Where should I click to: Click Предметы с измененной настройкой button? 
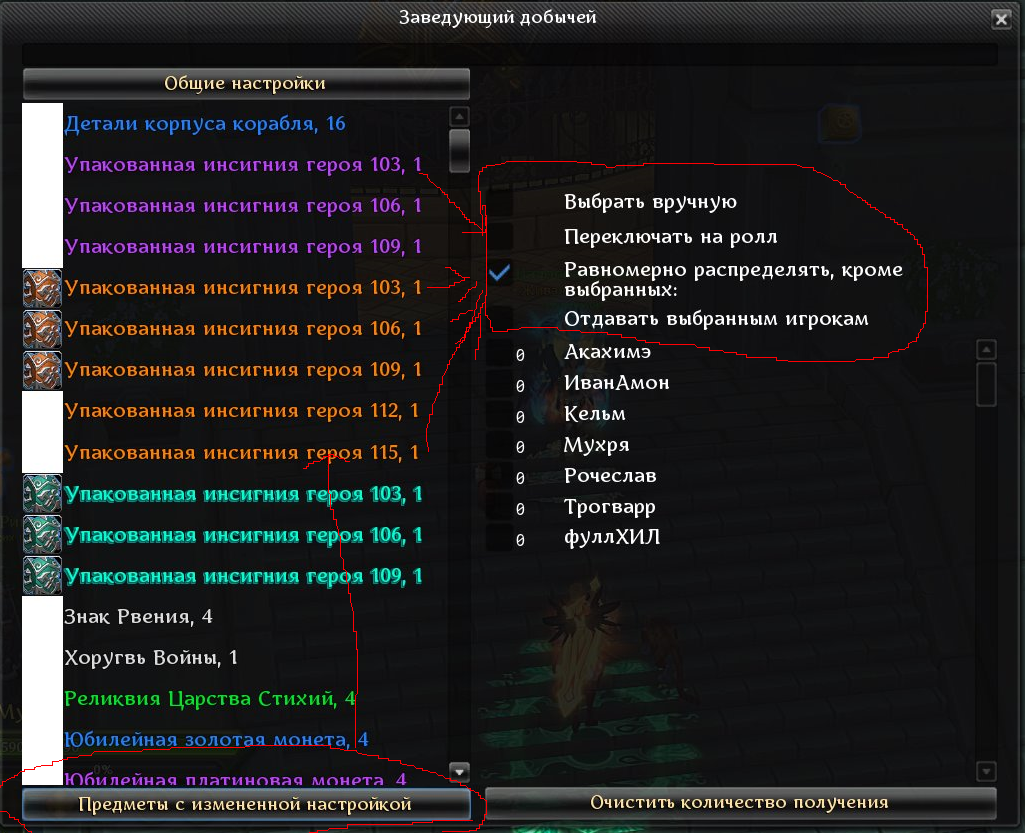[246, 804]
